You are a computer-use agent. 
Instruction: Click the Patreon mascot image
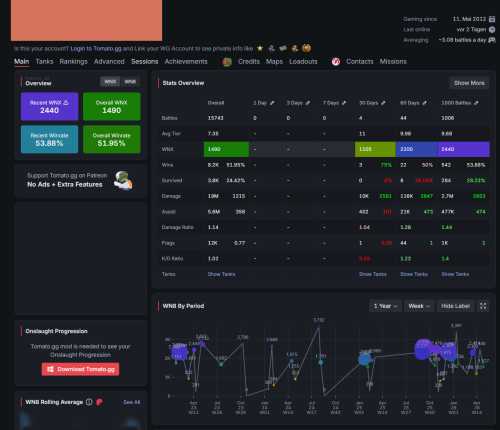(123, 180)
